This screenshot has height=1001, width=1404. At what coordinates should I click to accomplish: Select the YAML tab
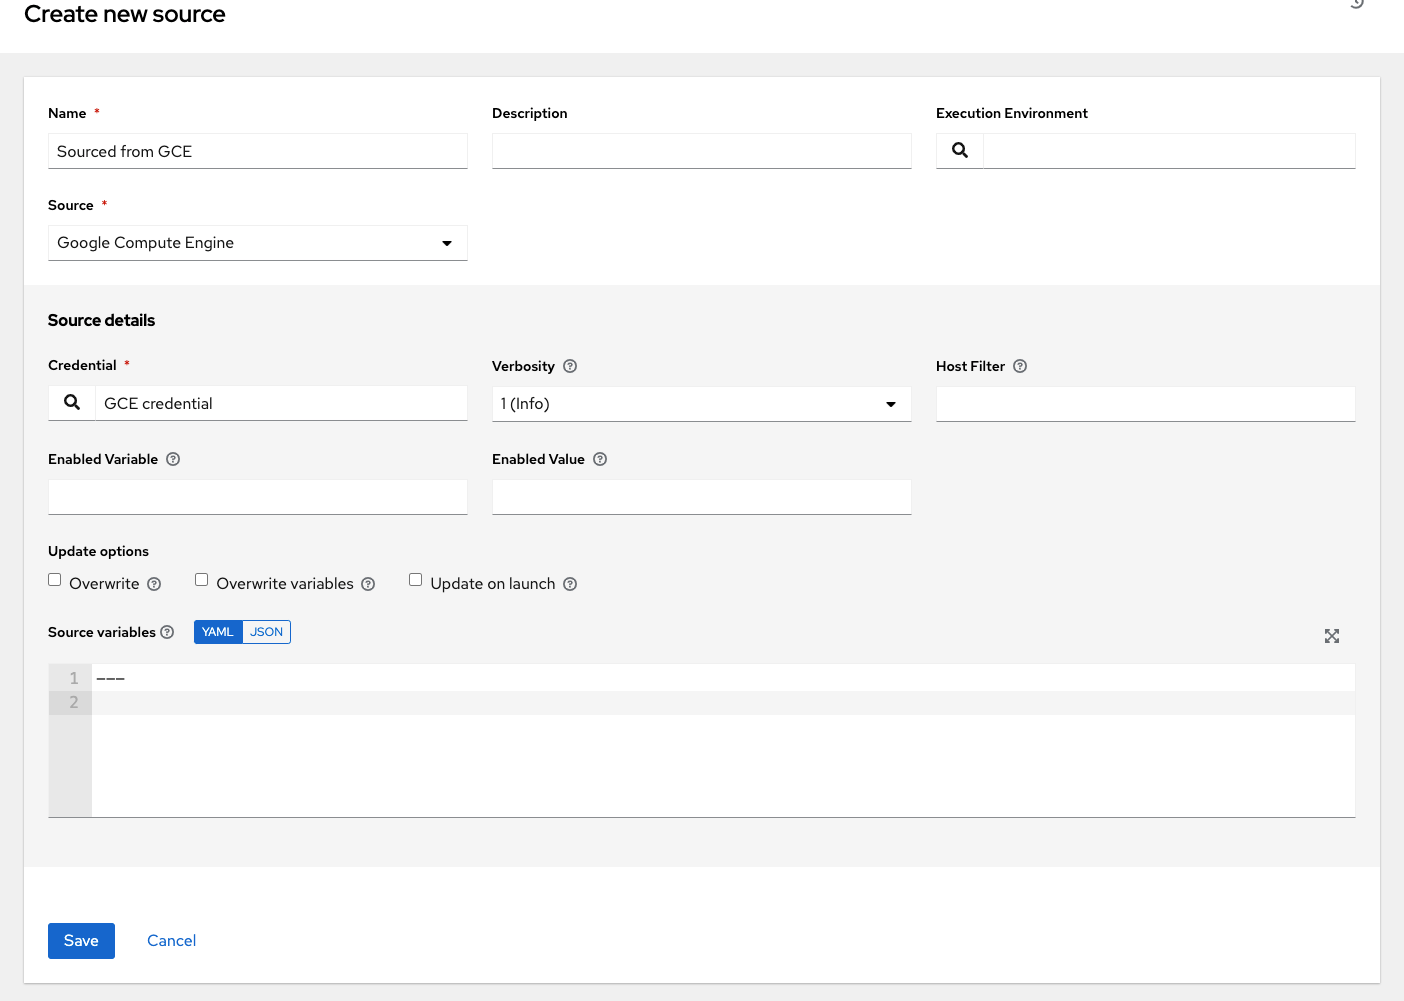tap(218, 631)
